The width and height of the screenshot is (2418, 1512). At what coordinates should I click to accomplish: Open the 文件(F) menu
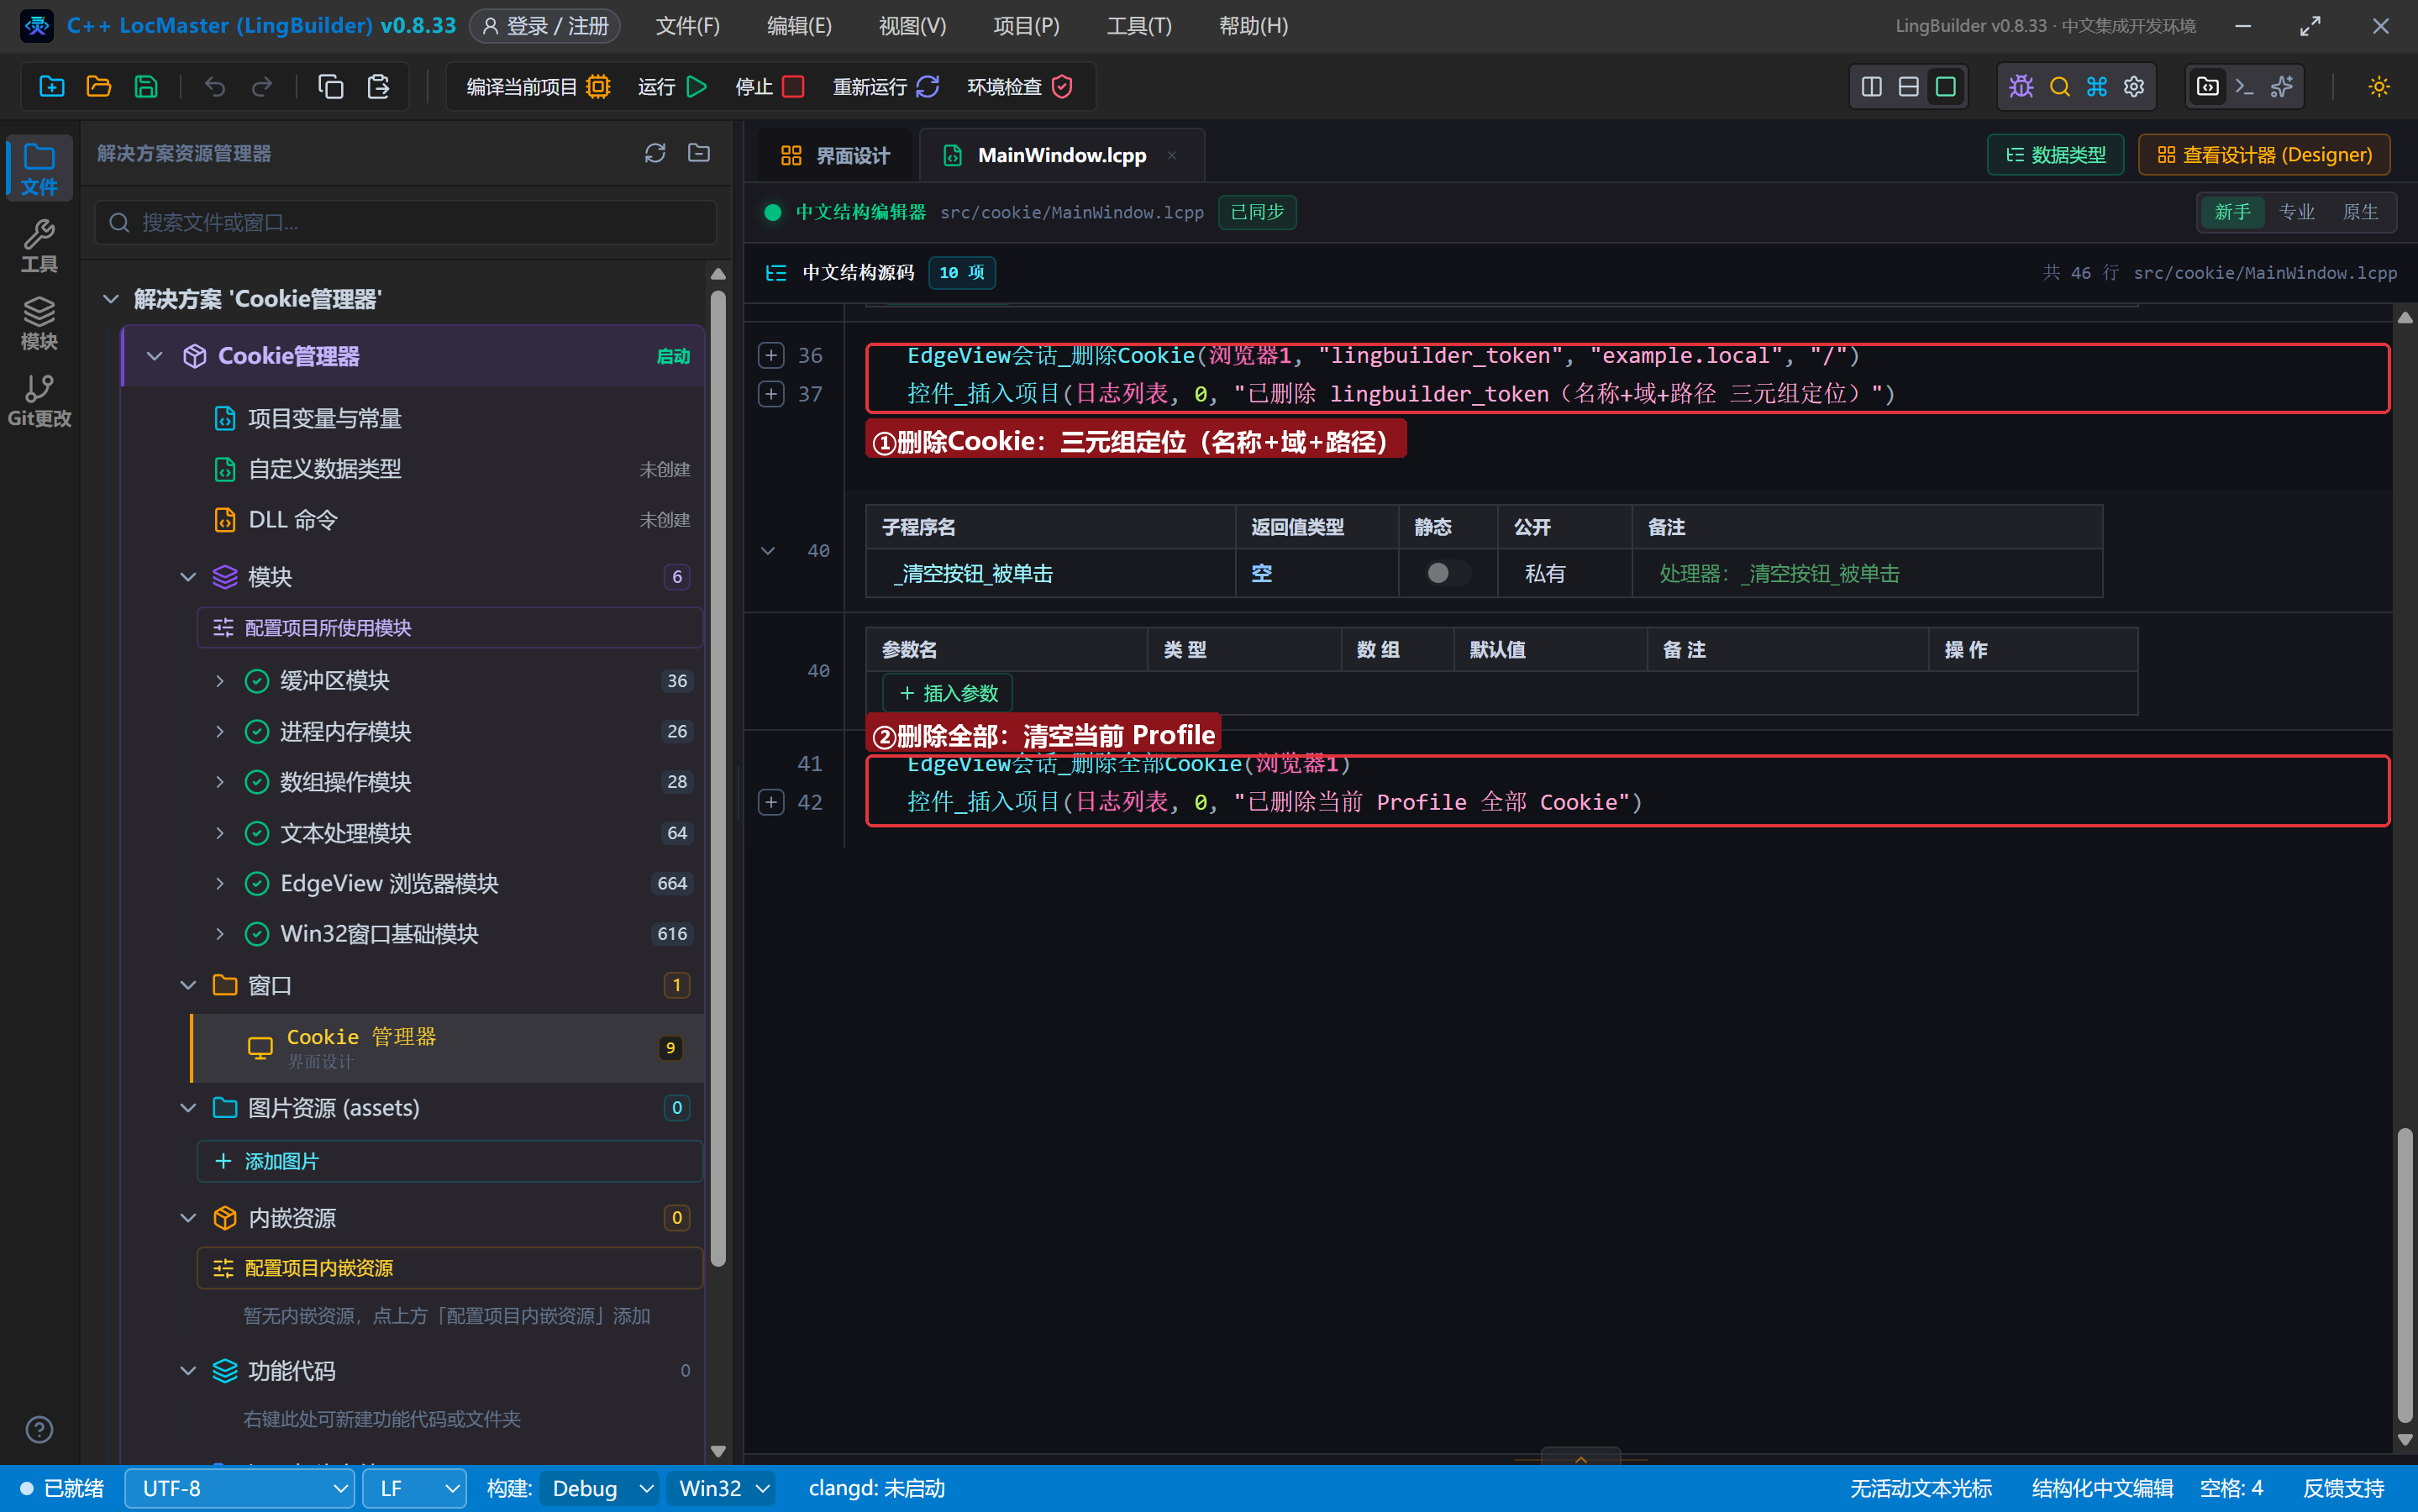click(687, 26)
